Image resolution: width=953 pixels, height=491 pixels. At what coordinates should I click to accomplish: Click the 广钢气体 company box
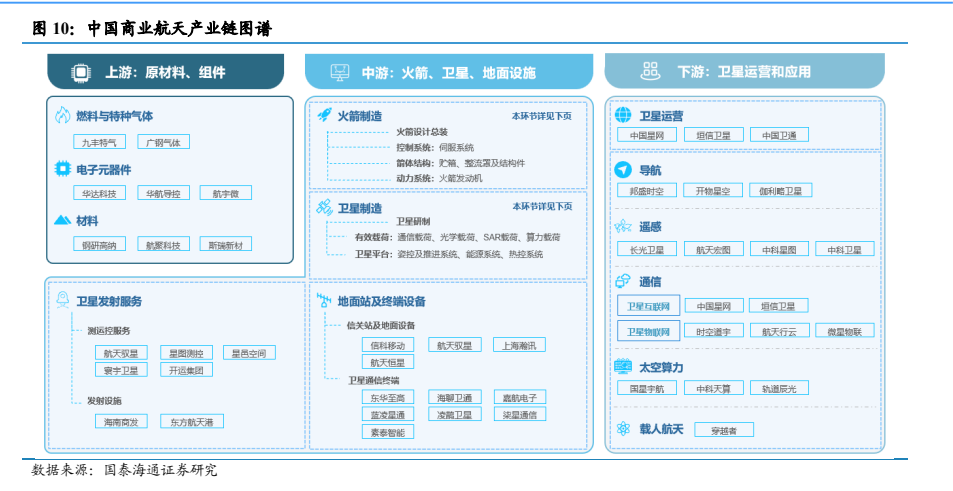[163, 142]
